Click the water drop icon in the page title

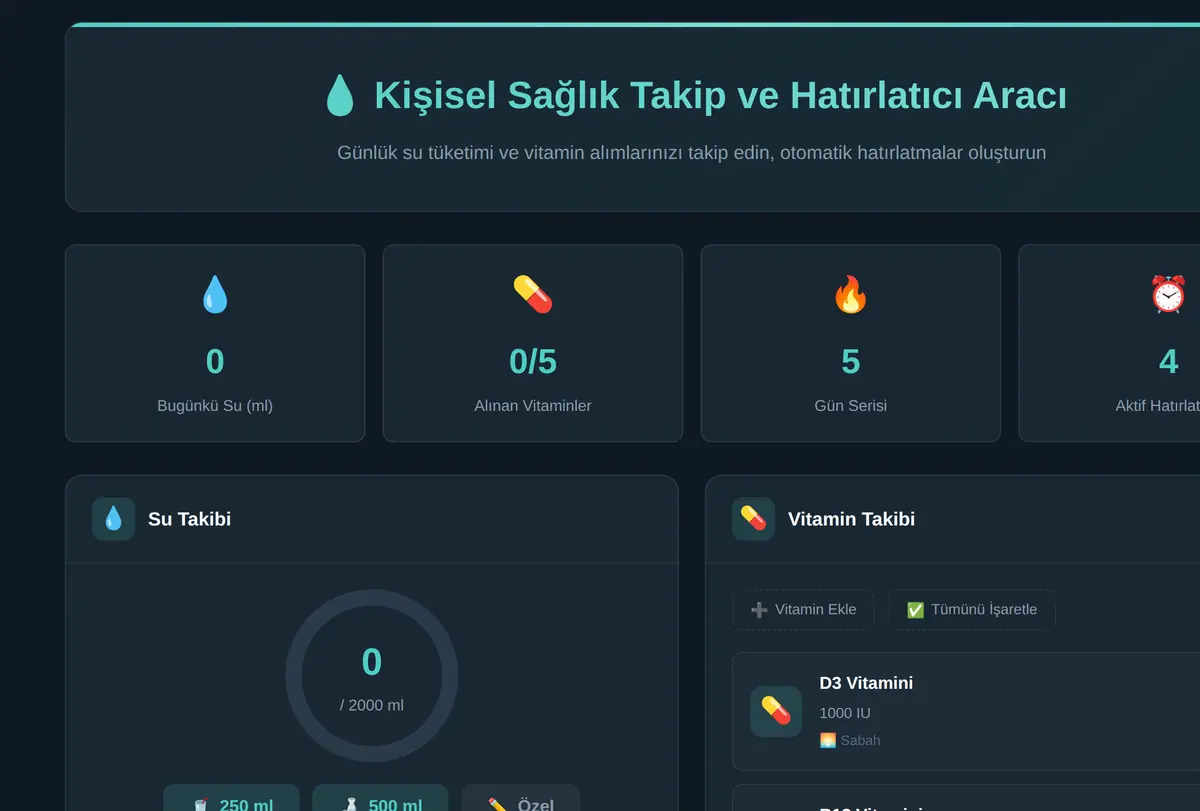pos(340,96)
